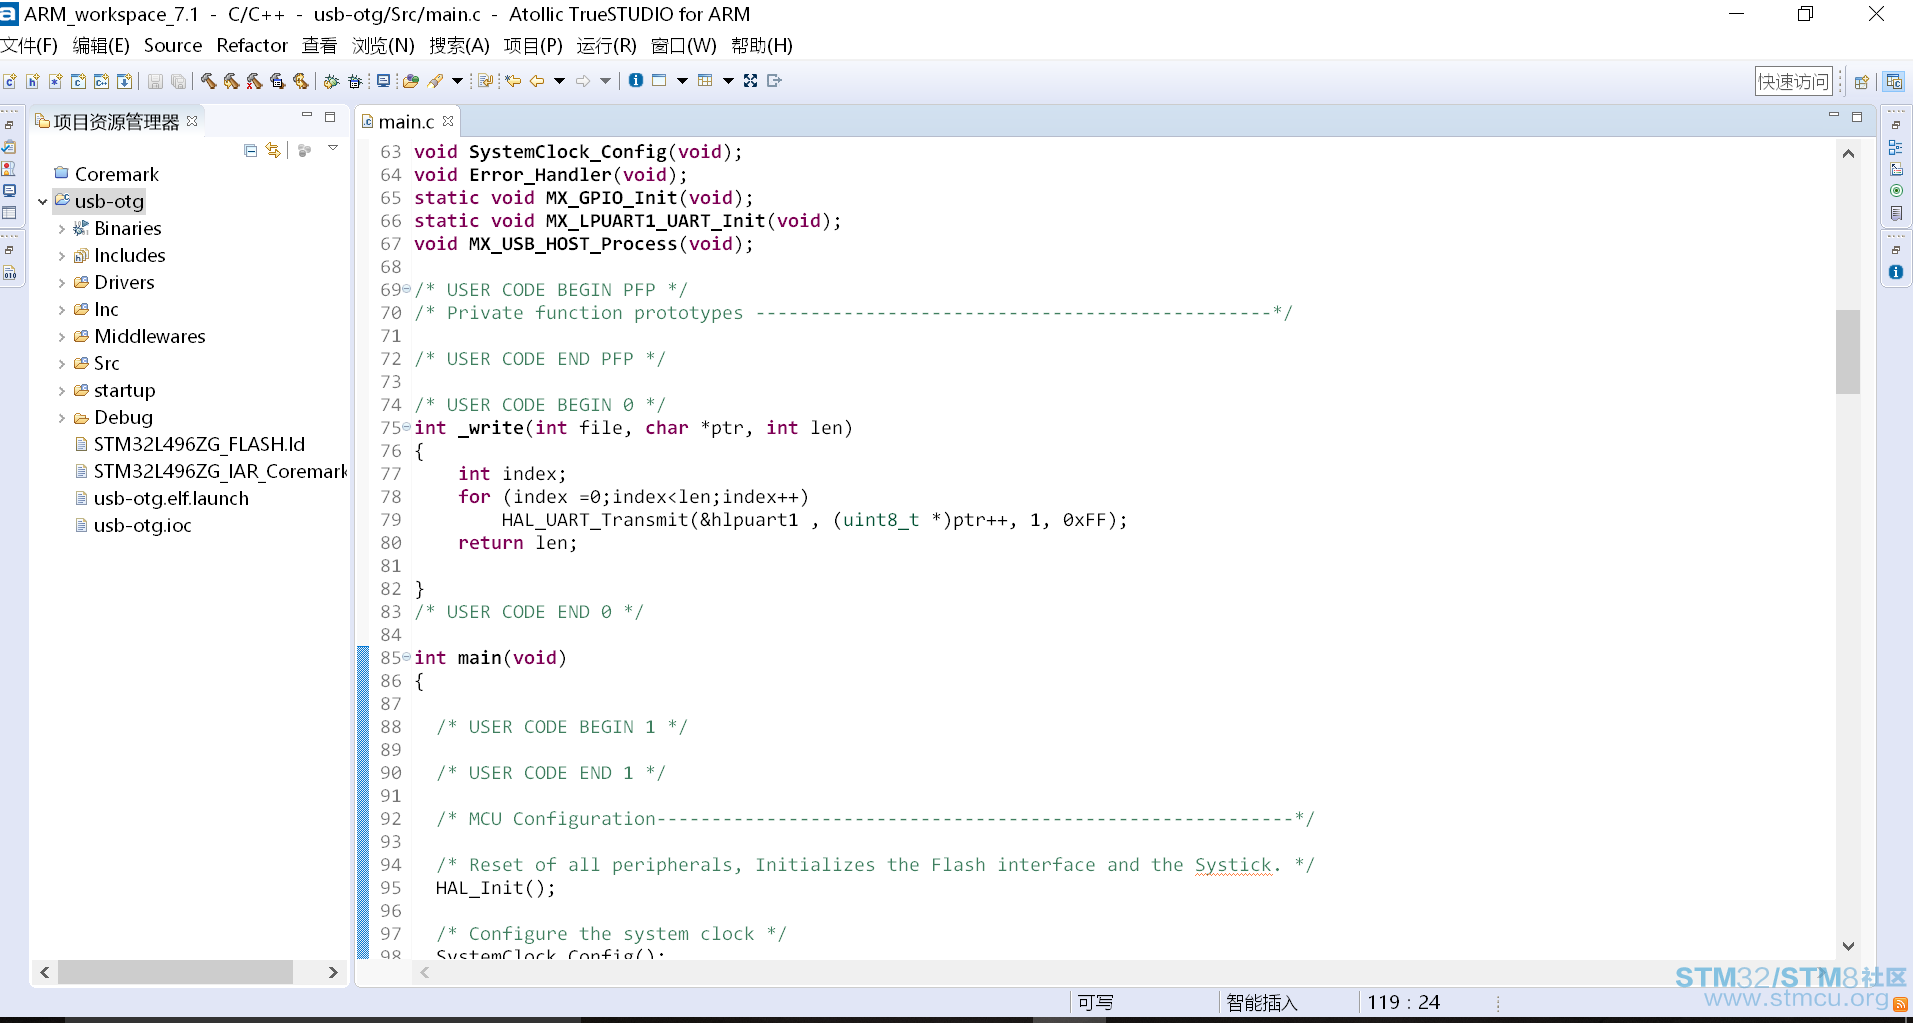1913x1023 pixels.
Task: Open the Console view in left sidebar
Action: (9, 191)
